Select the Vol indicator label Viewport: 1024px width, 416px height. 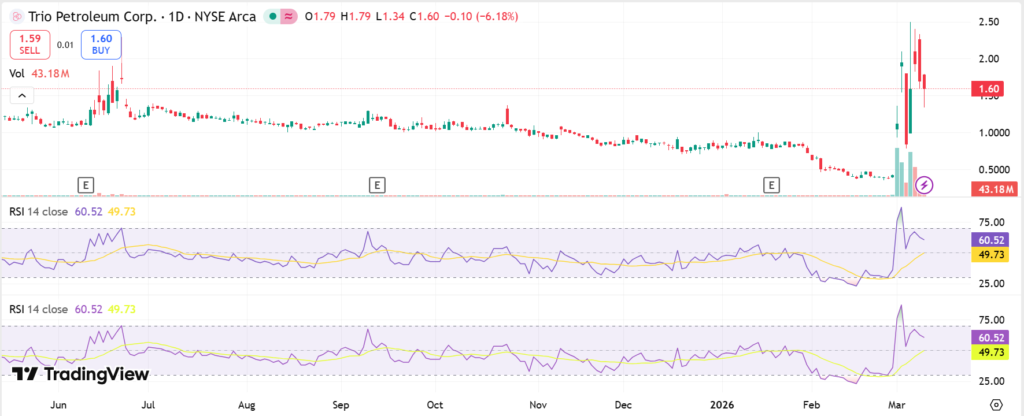17,74
